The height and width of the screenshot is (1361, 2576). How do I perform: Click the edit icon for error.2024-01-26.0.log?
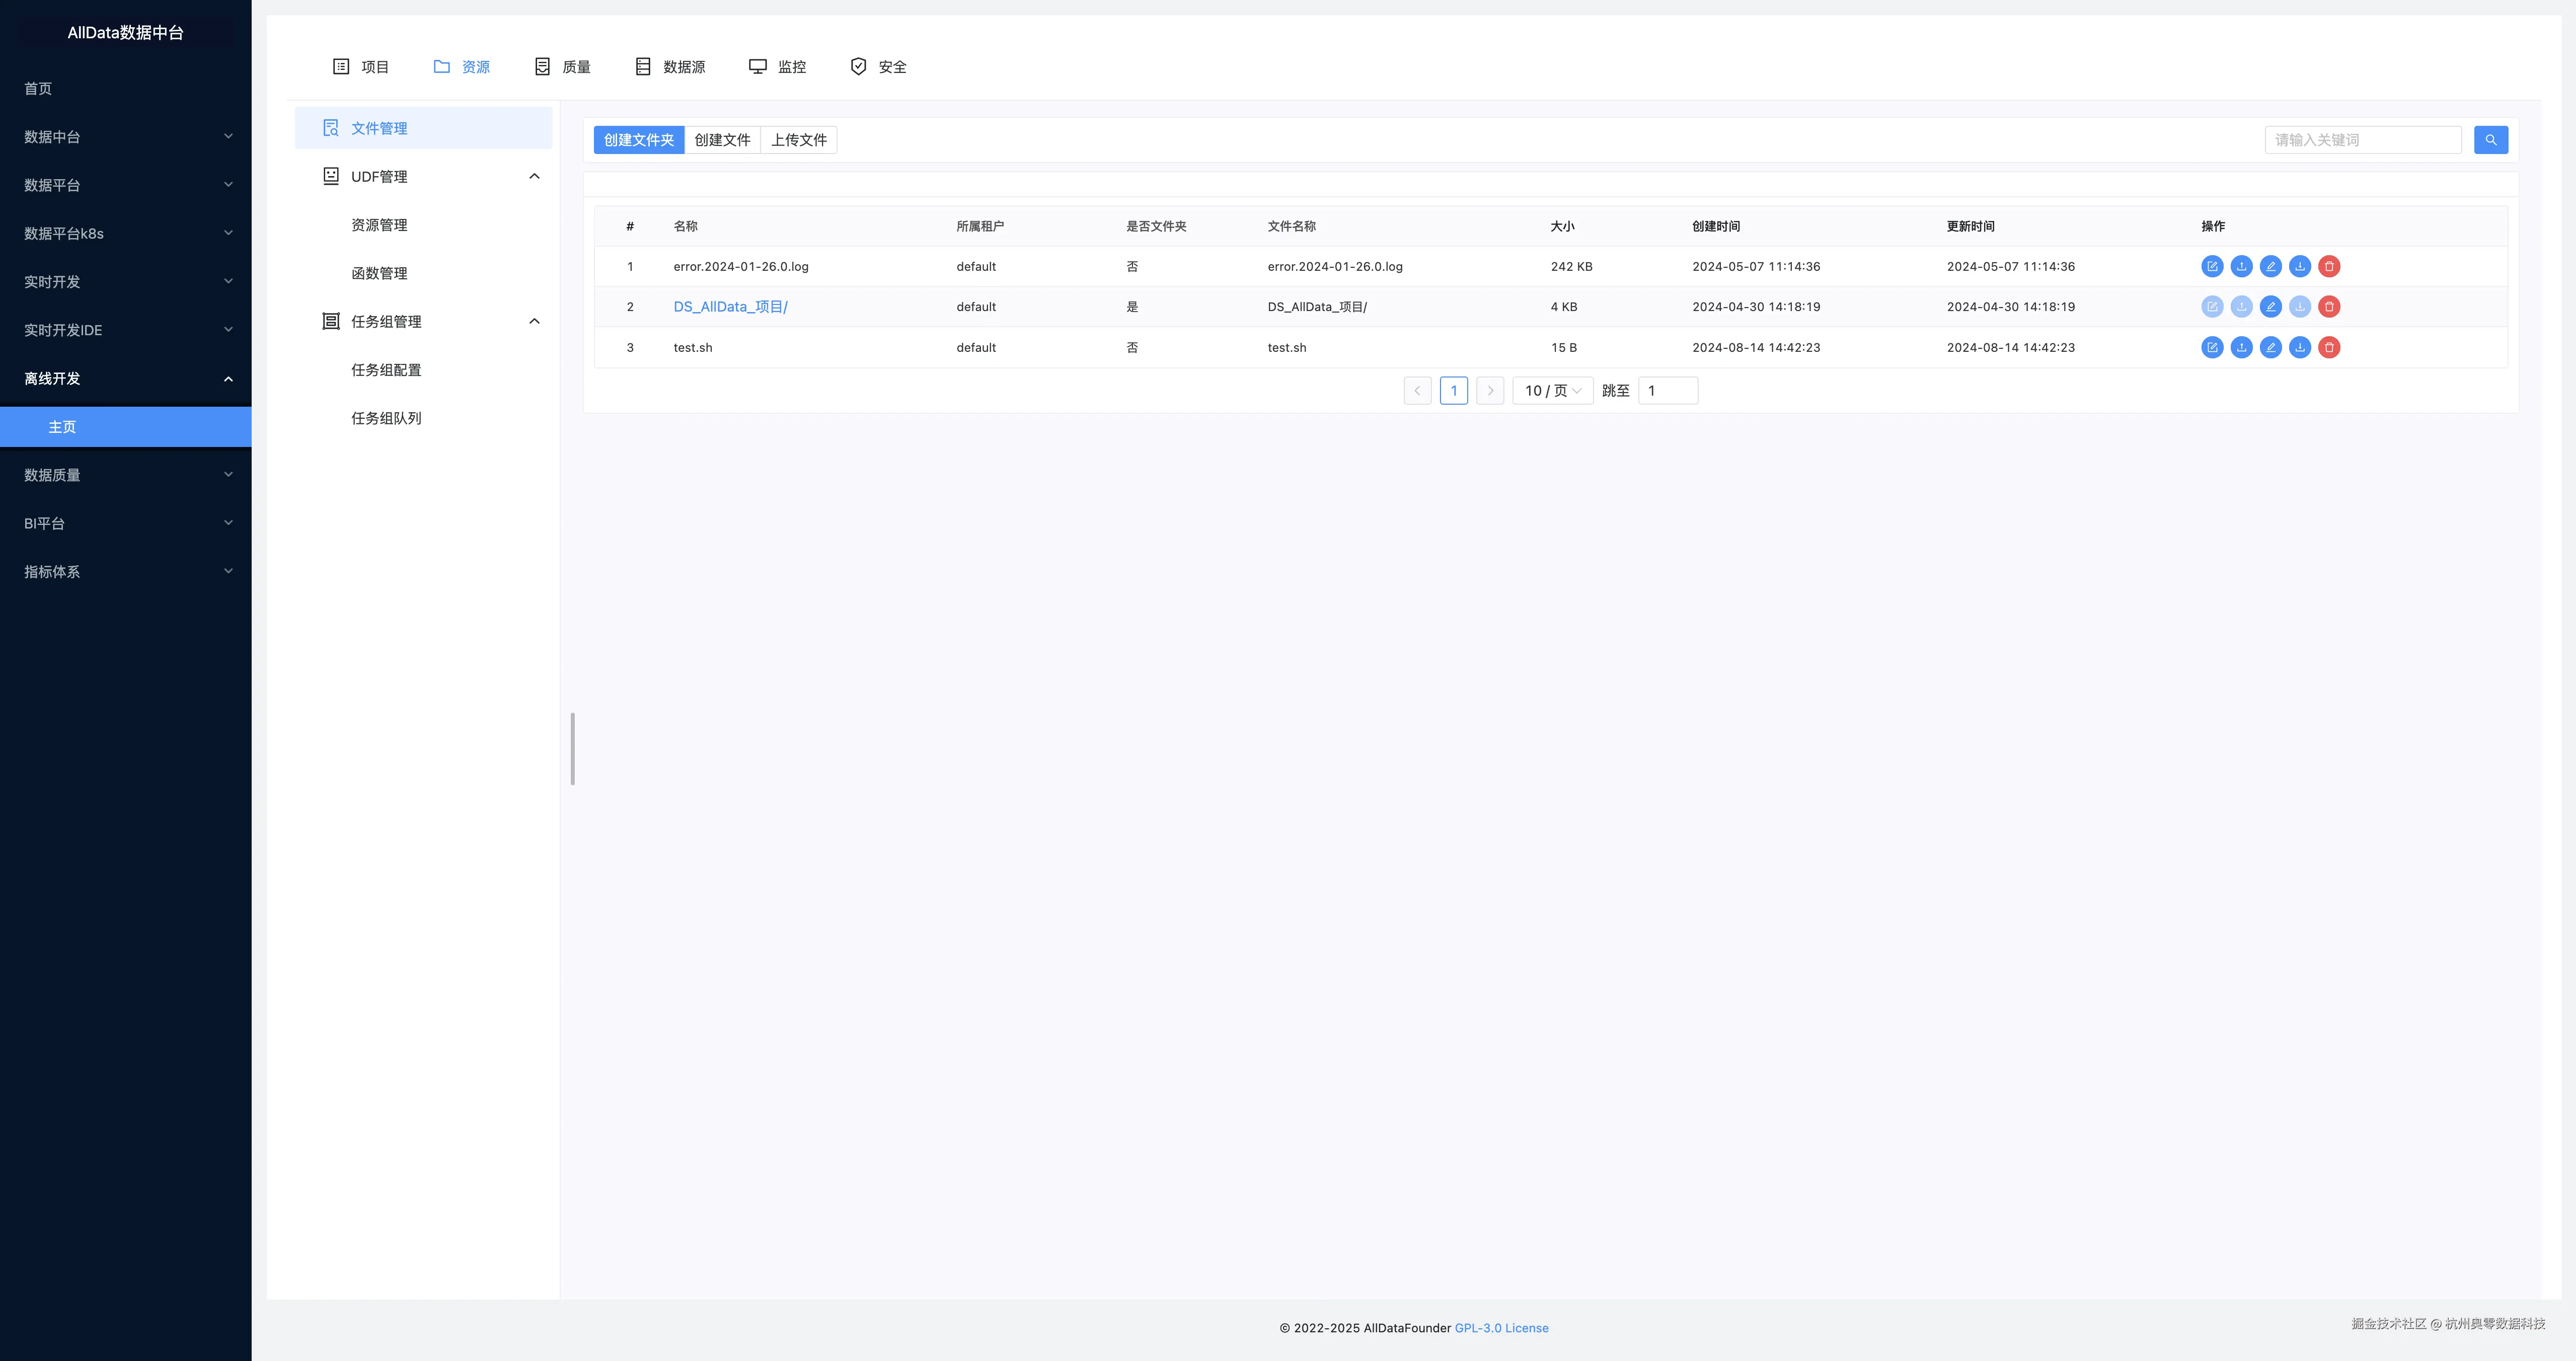click(2212, 266)
